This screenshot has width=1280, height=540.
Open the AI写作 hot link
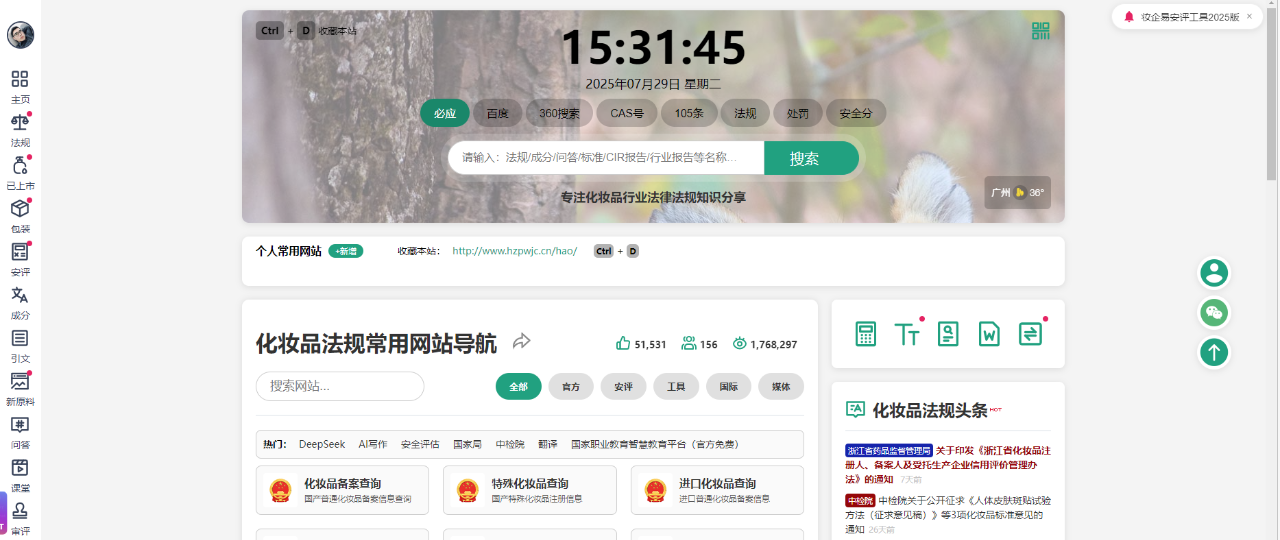[x=373, y=444]
